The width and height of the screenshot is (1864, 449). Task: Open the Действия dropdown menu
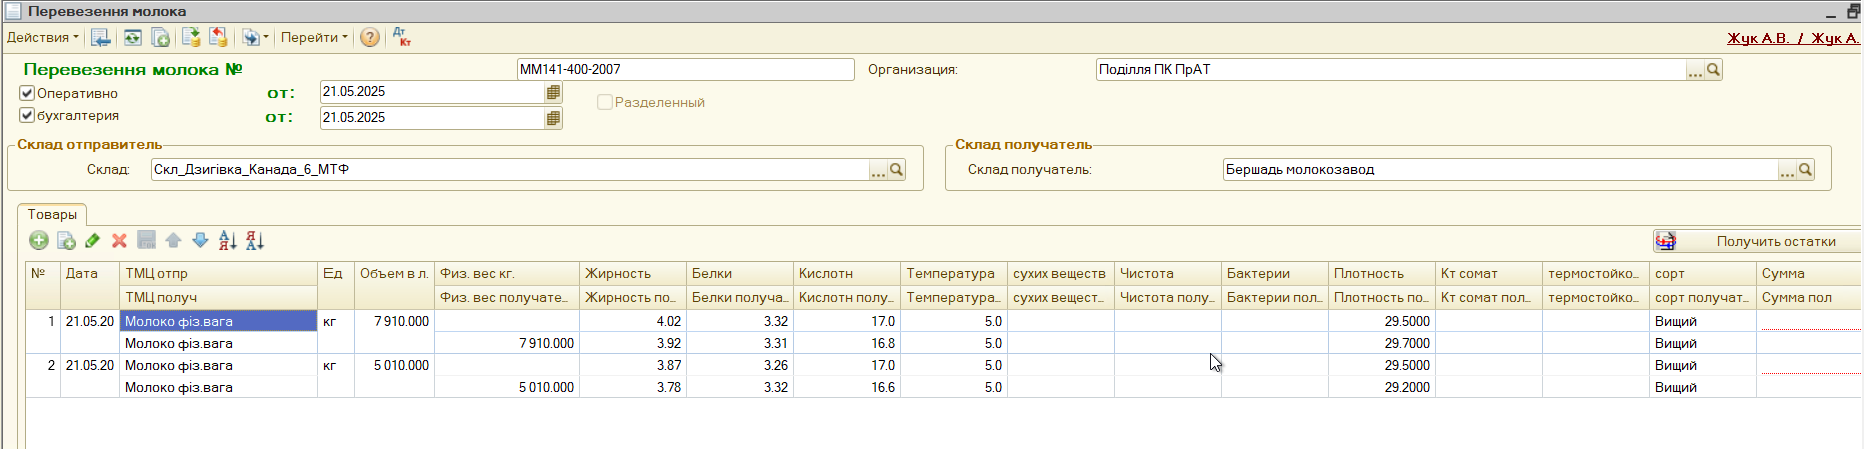[42, 37]
